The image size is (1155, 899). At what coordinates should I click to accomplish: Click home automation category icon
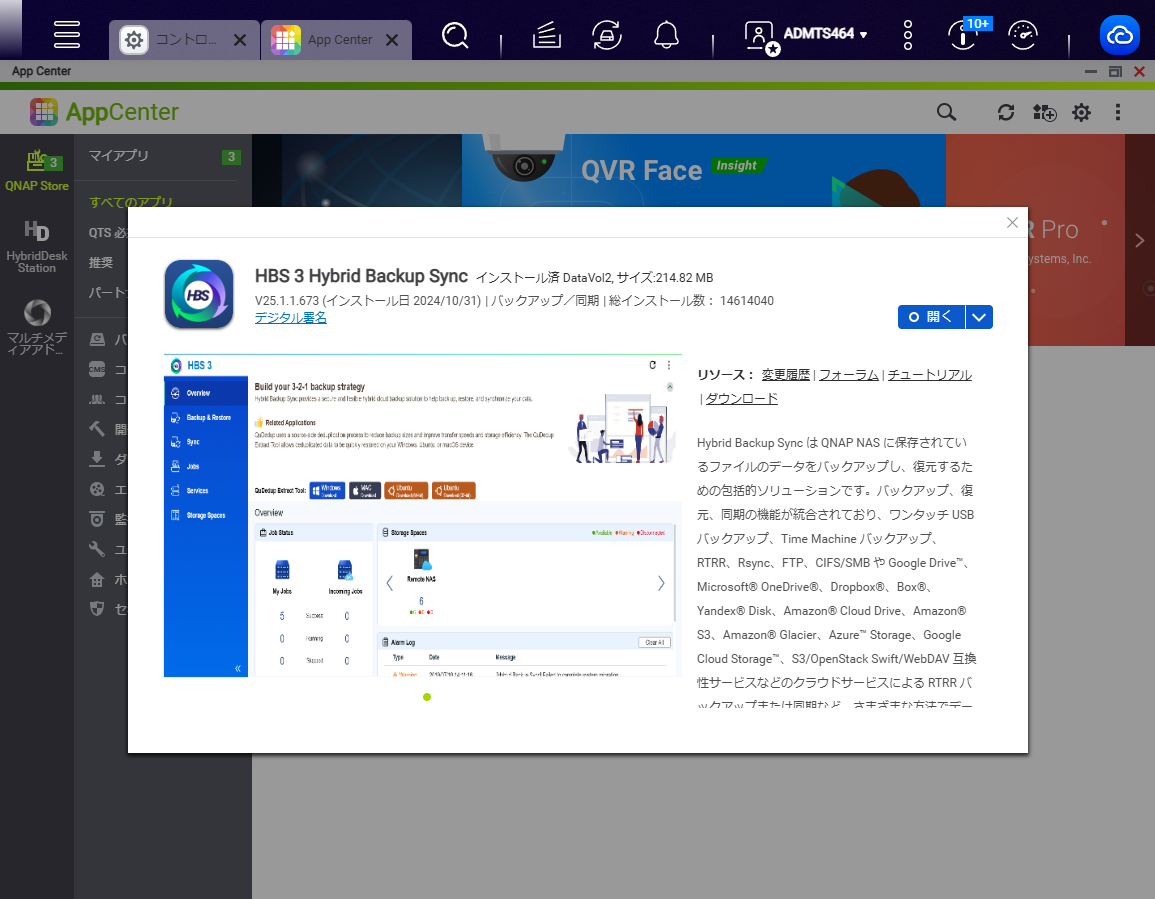pyautogui.click(x=97, y=580)
